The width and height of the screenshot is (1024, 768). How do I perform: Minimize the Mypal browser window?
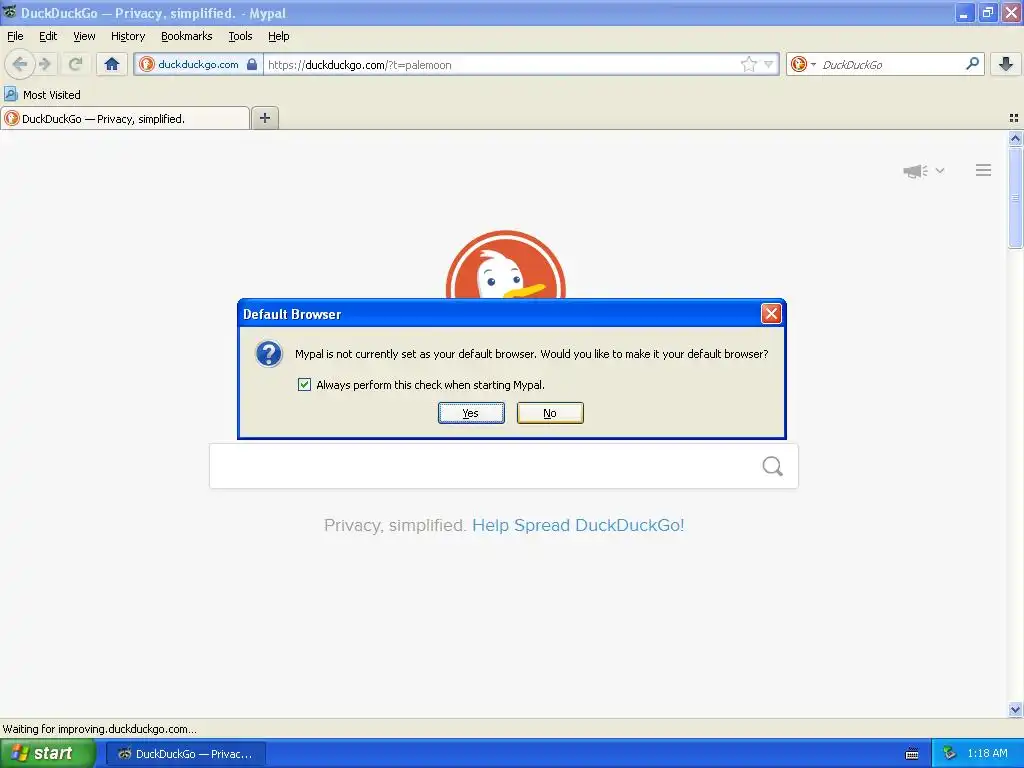pyautogui.click(x=964, y=12)
